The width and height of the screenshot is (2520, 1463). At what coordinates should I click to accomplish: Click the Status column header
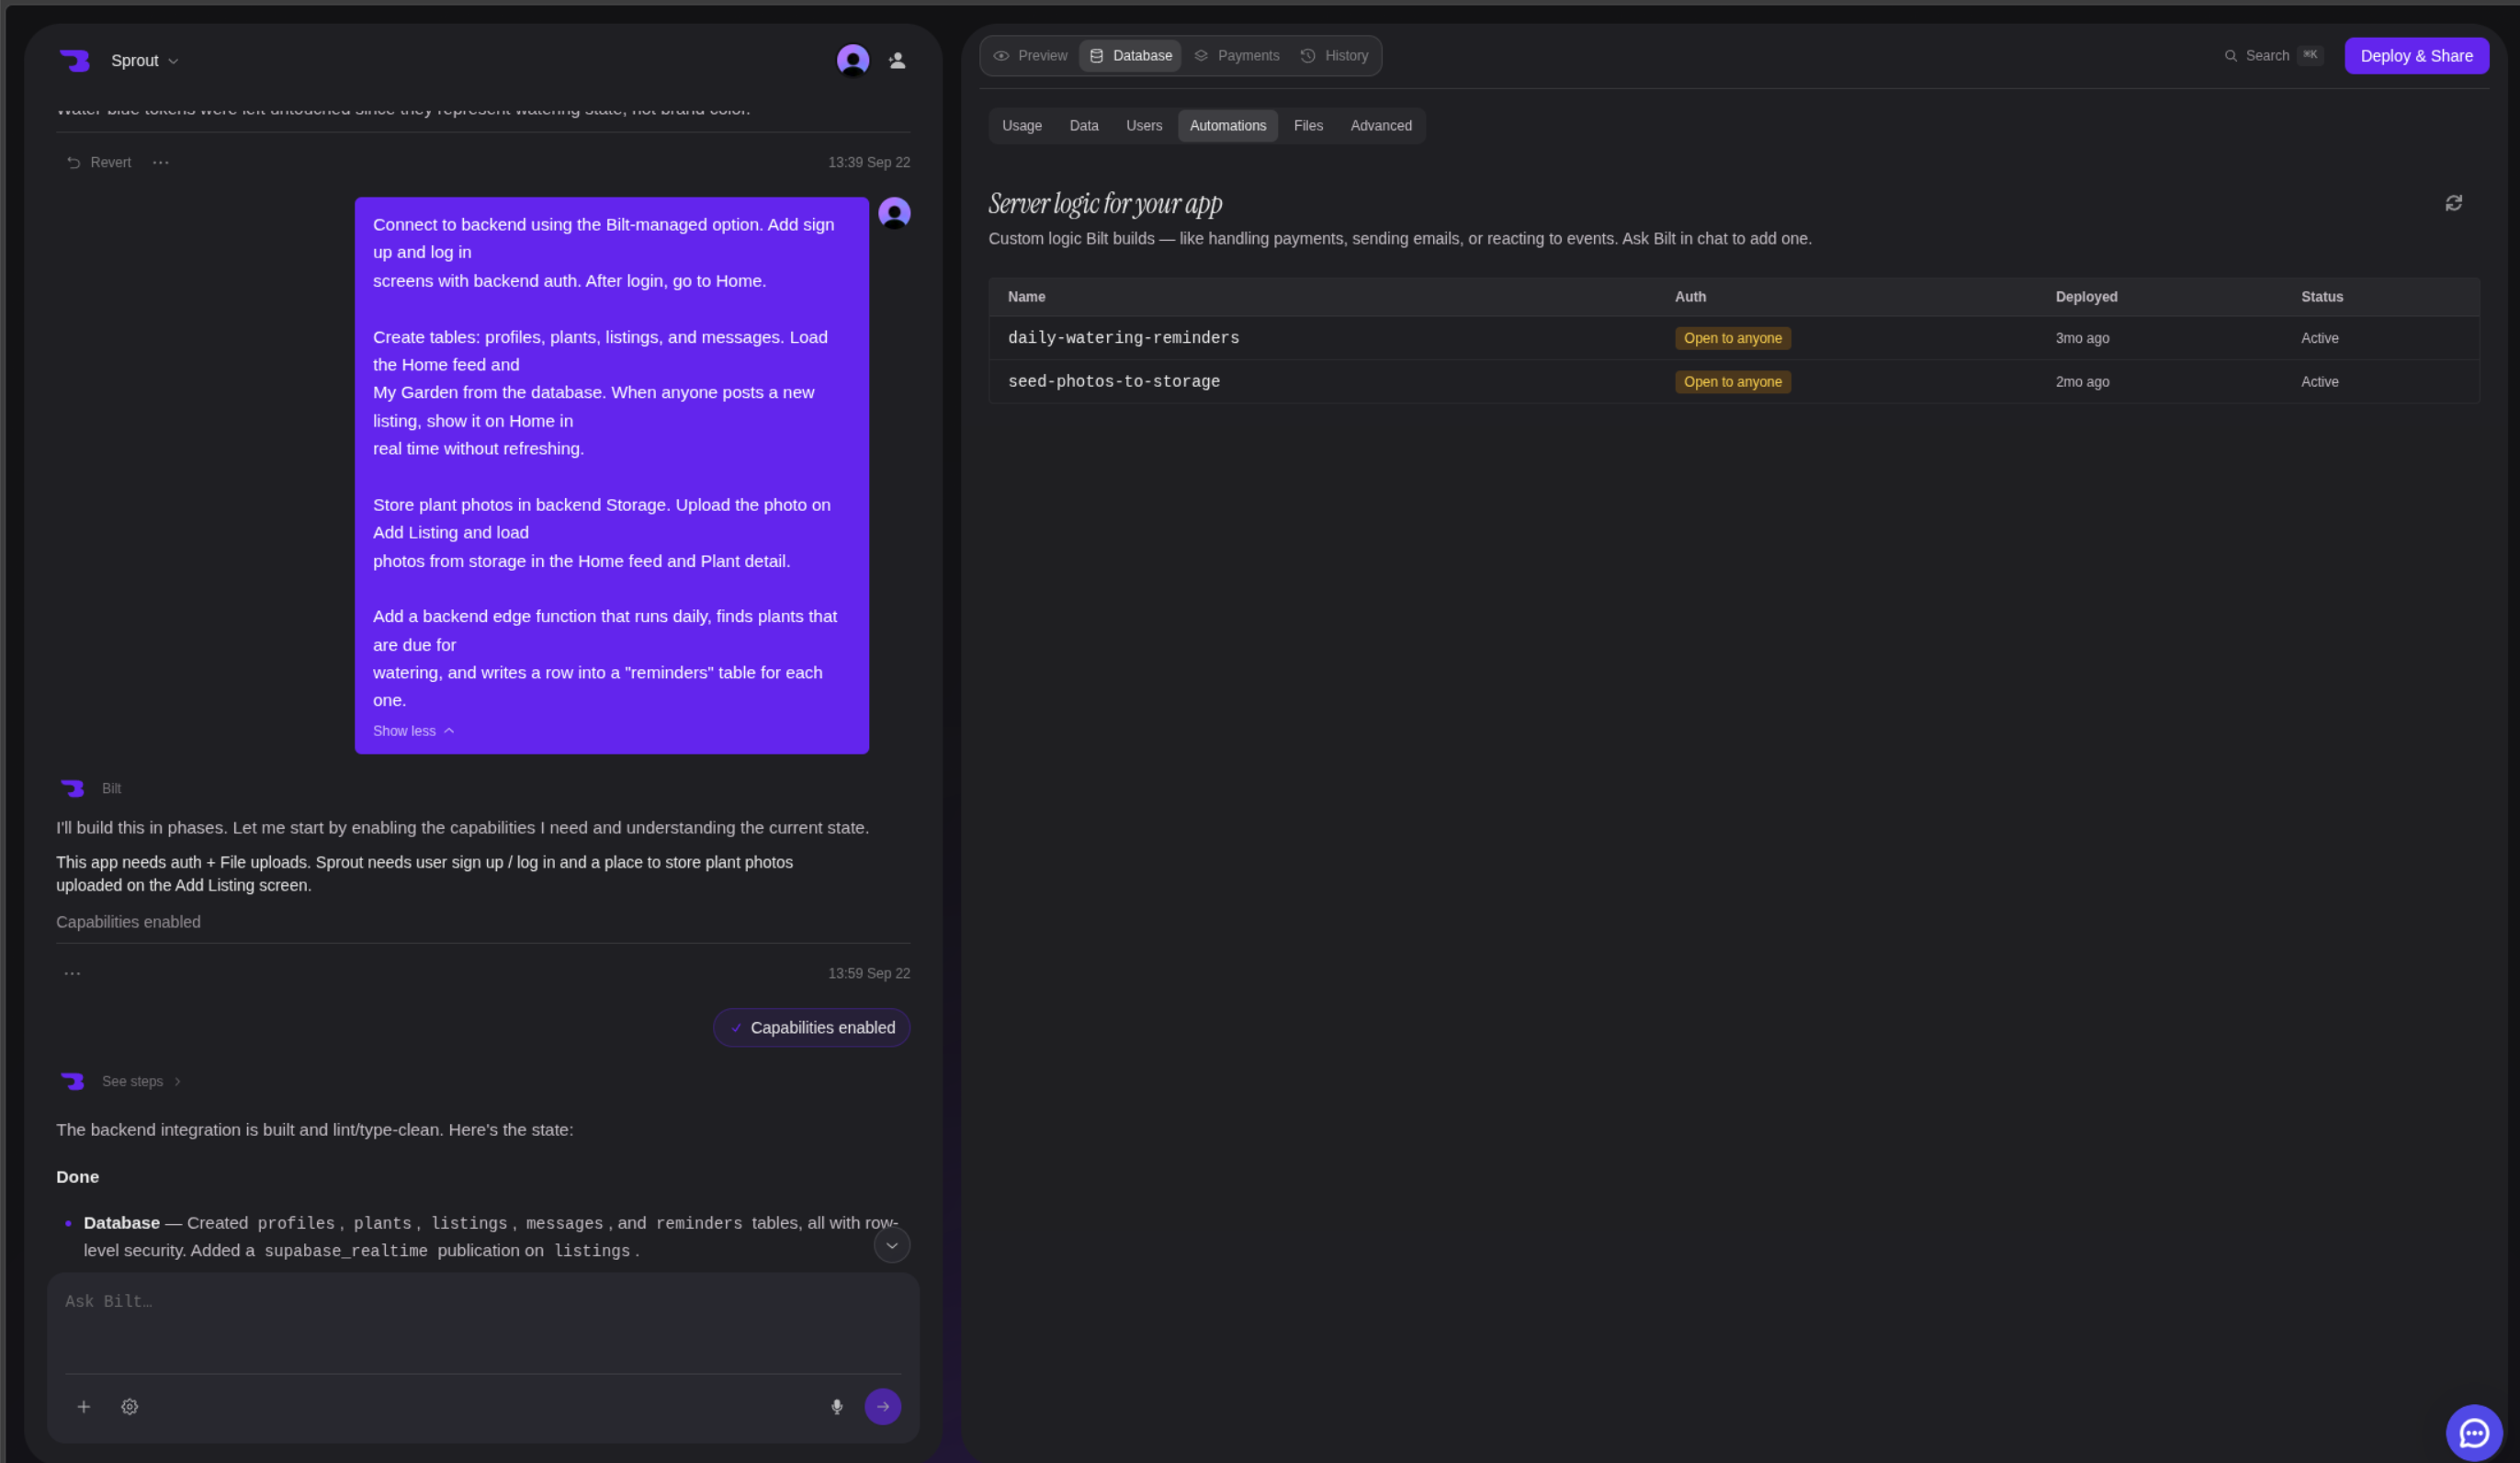coord(2322,297)
